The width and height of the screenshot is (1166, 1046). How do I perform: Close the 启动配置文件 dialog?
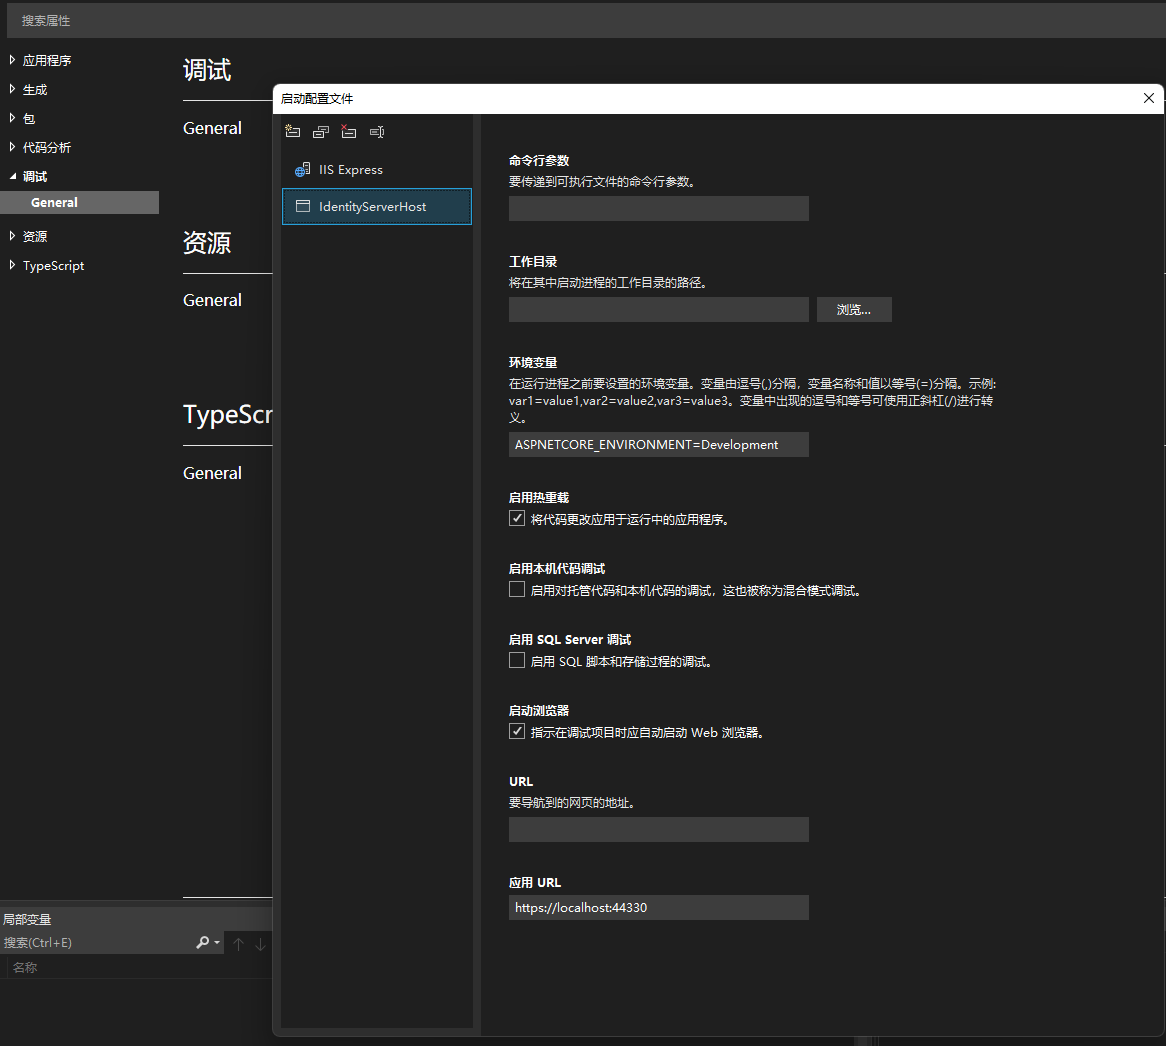click(1148, 98)
